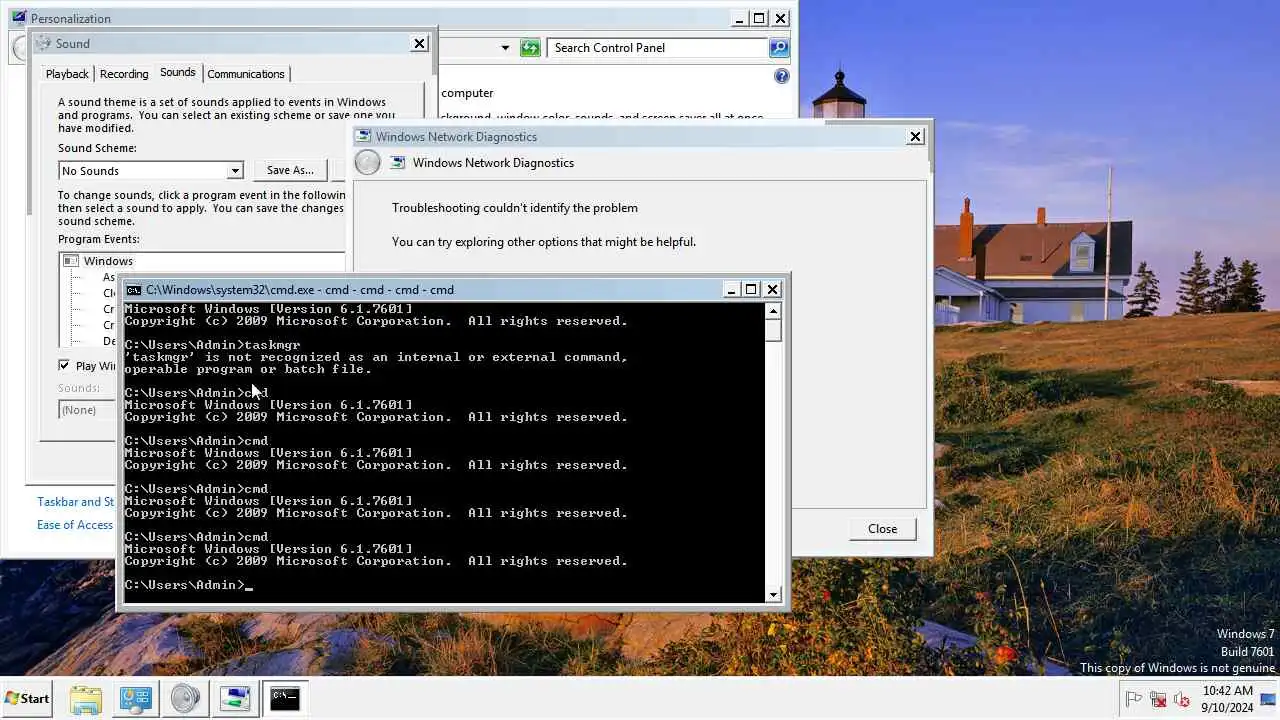Switch to the Recording tab
The width and height of the screenshot is (1280, 720).
click(x=124, y=74)
